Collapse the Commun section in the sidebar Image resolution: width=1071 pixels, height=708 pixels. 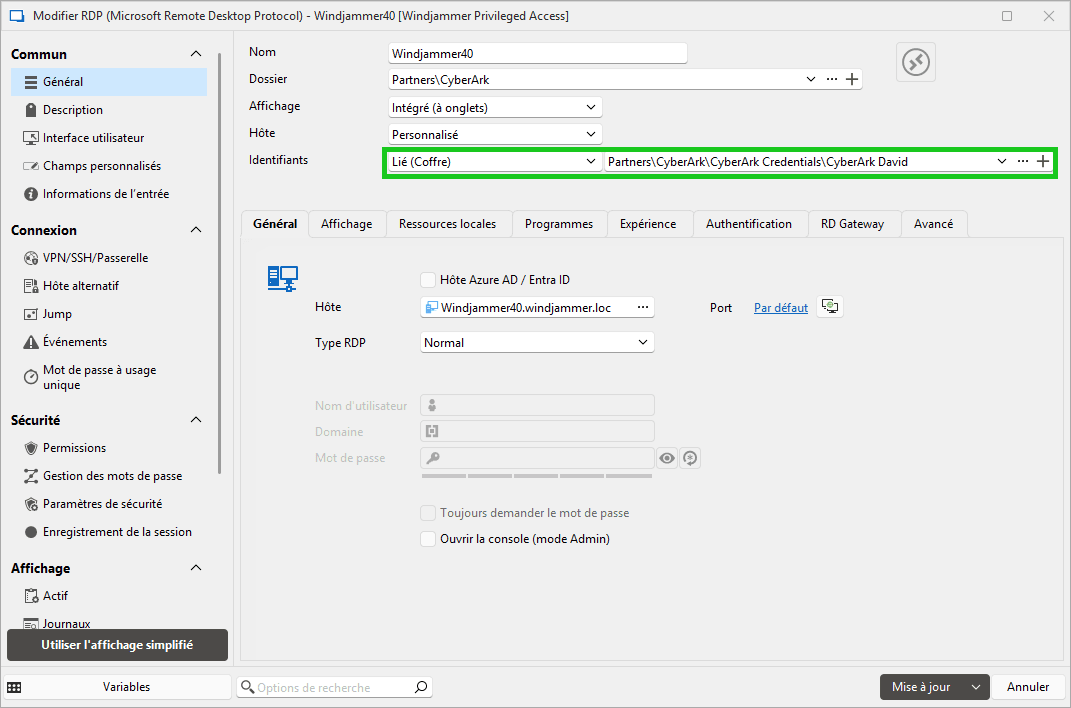coord(196,55)
